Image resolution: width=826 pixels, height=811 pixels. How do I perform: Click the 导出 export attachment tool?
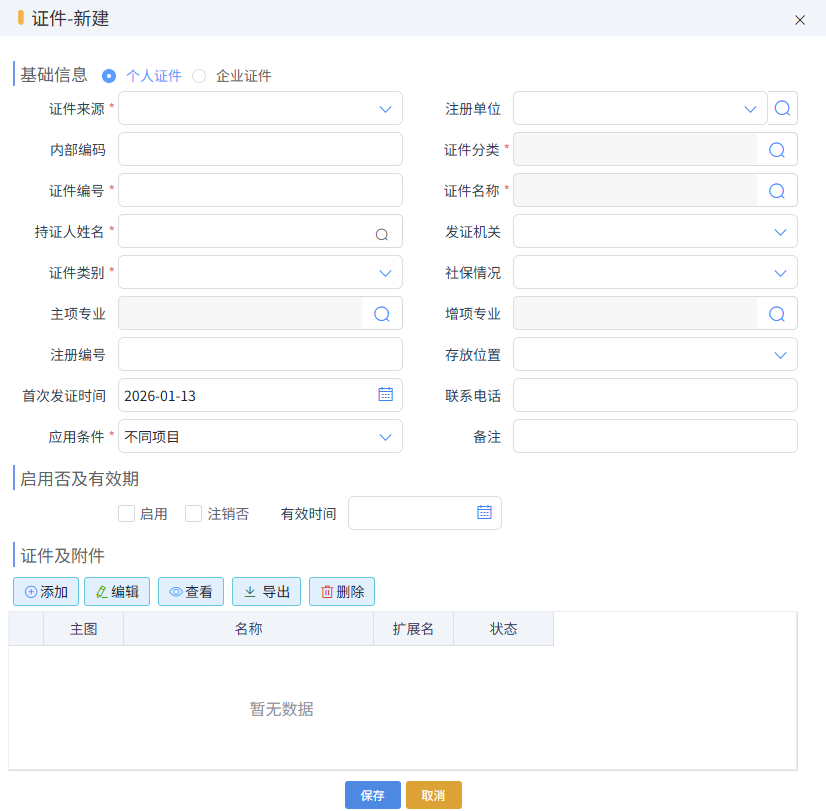266,591
